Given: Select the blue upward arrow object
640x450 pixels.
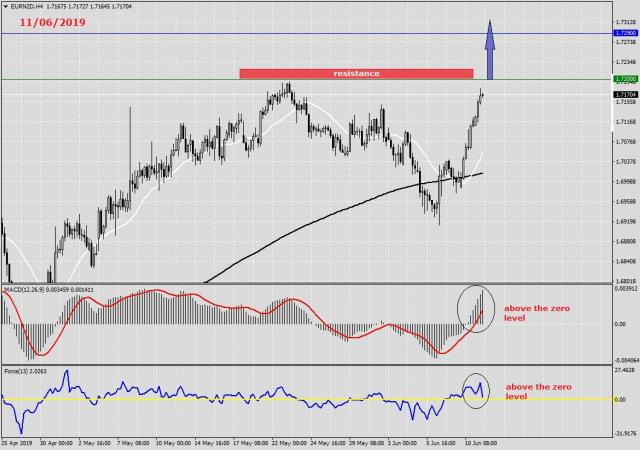Looking at the screenshot, I should (490, 50).
